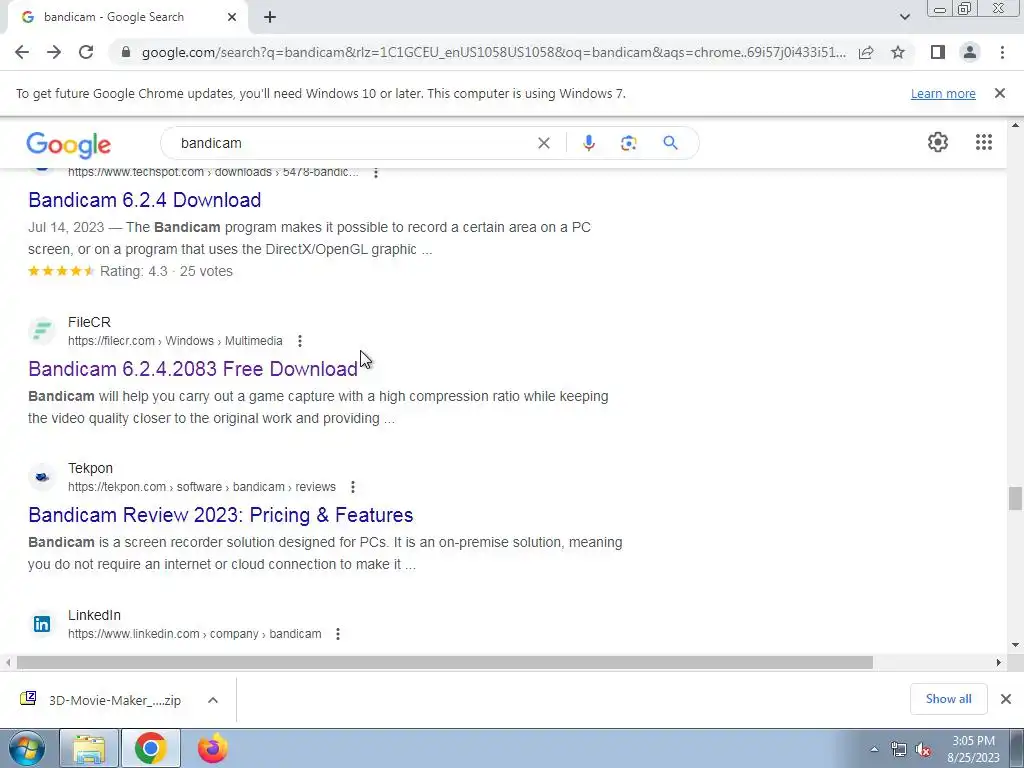View site information lock icon
The width and height of the screenshot is (1024, 768).
126,52
